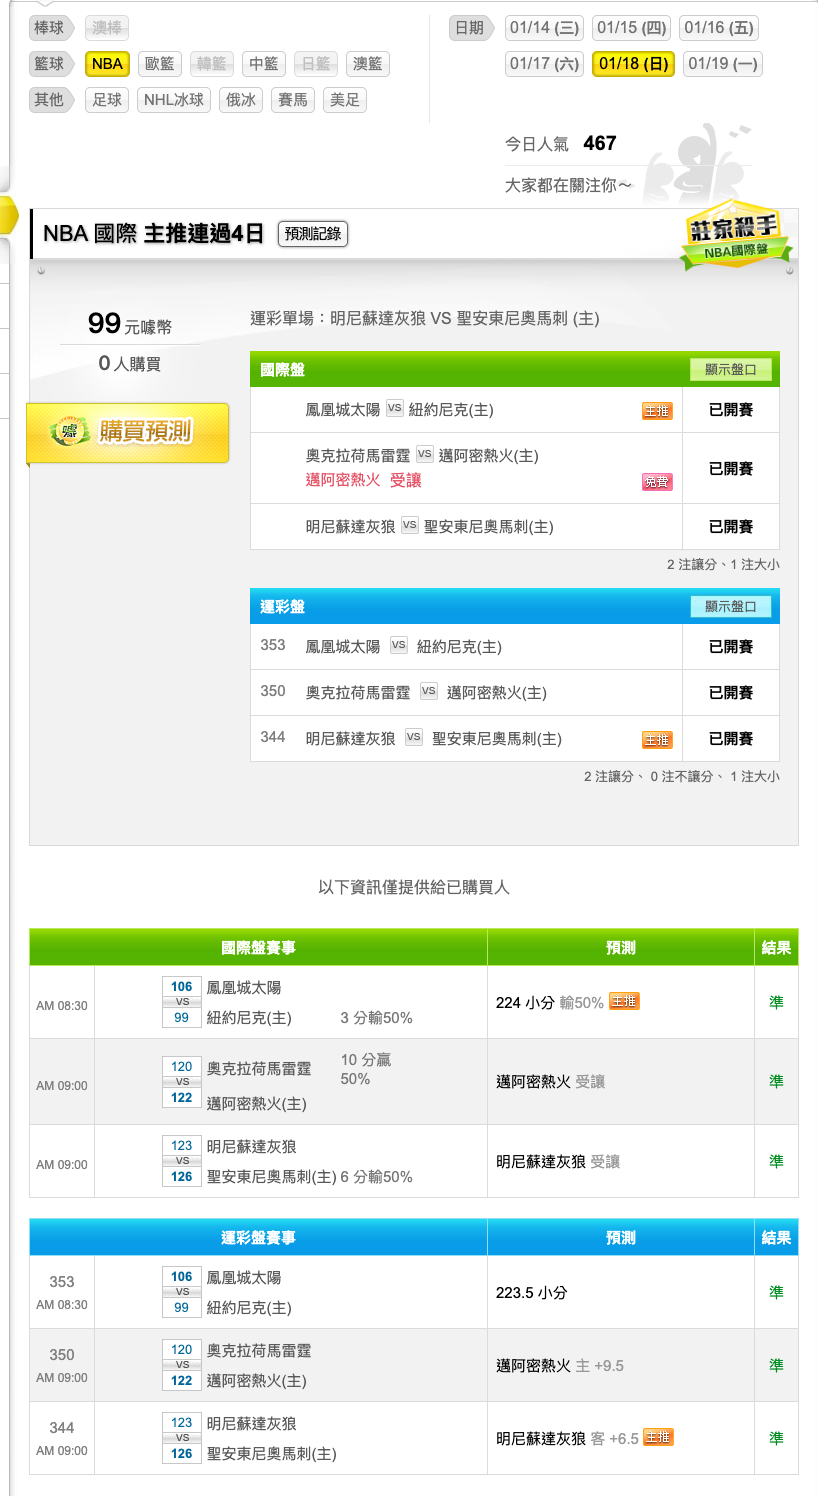
Task: Click the 免費 badge on 邁阿密熱火 row
Action: coord(657,482)
